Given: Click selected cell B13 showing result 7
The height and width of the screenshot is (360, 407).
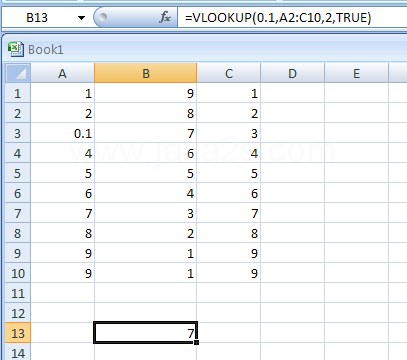Looking at the screenshot, I should [x=146, y=332].
